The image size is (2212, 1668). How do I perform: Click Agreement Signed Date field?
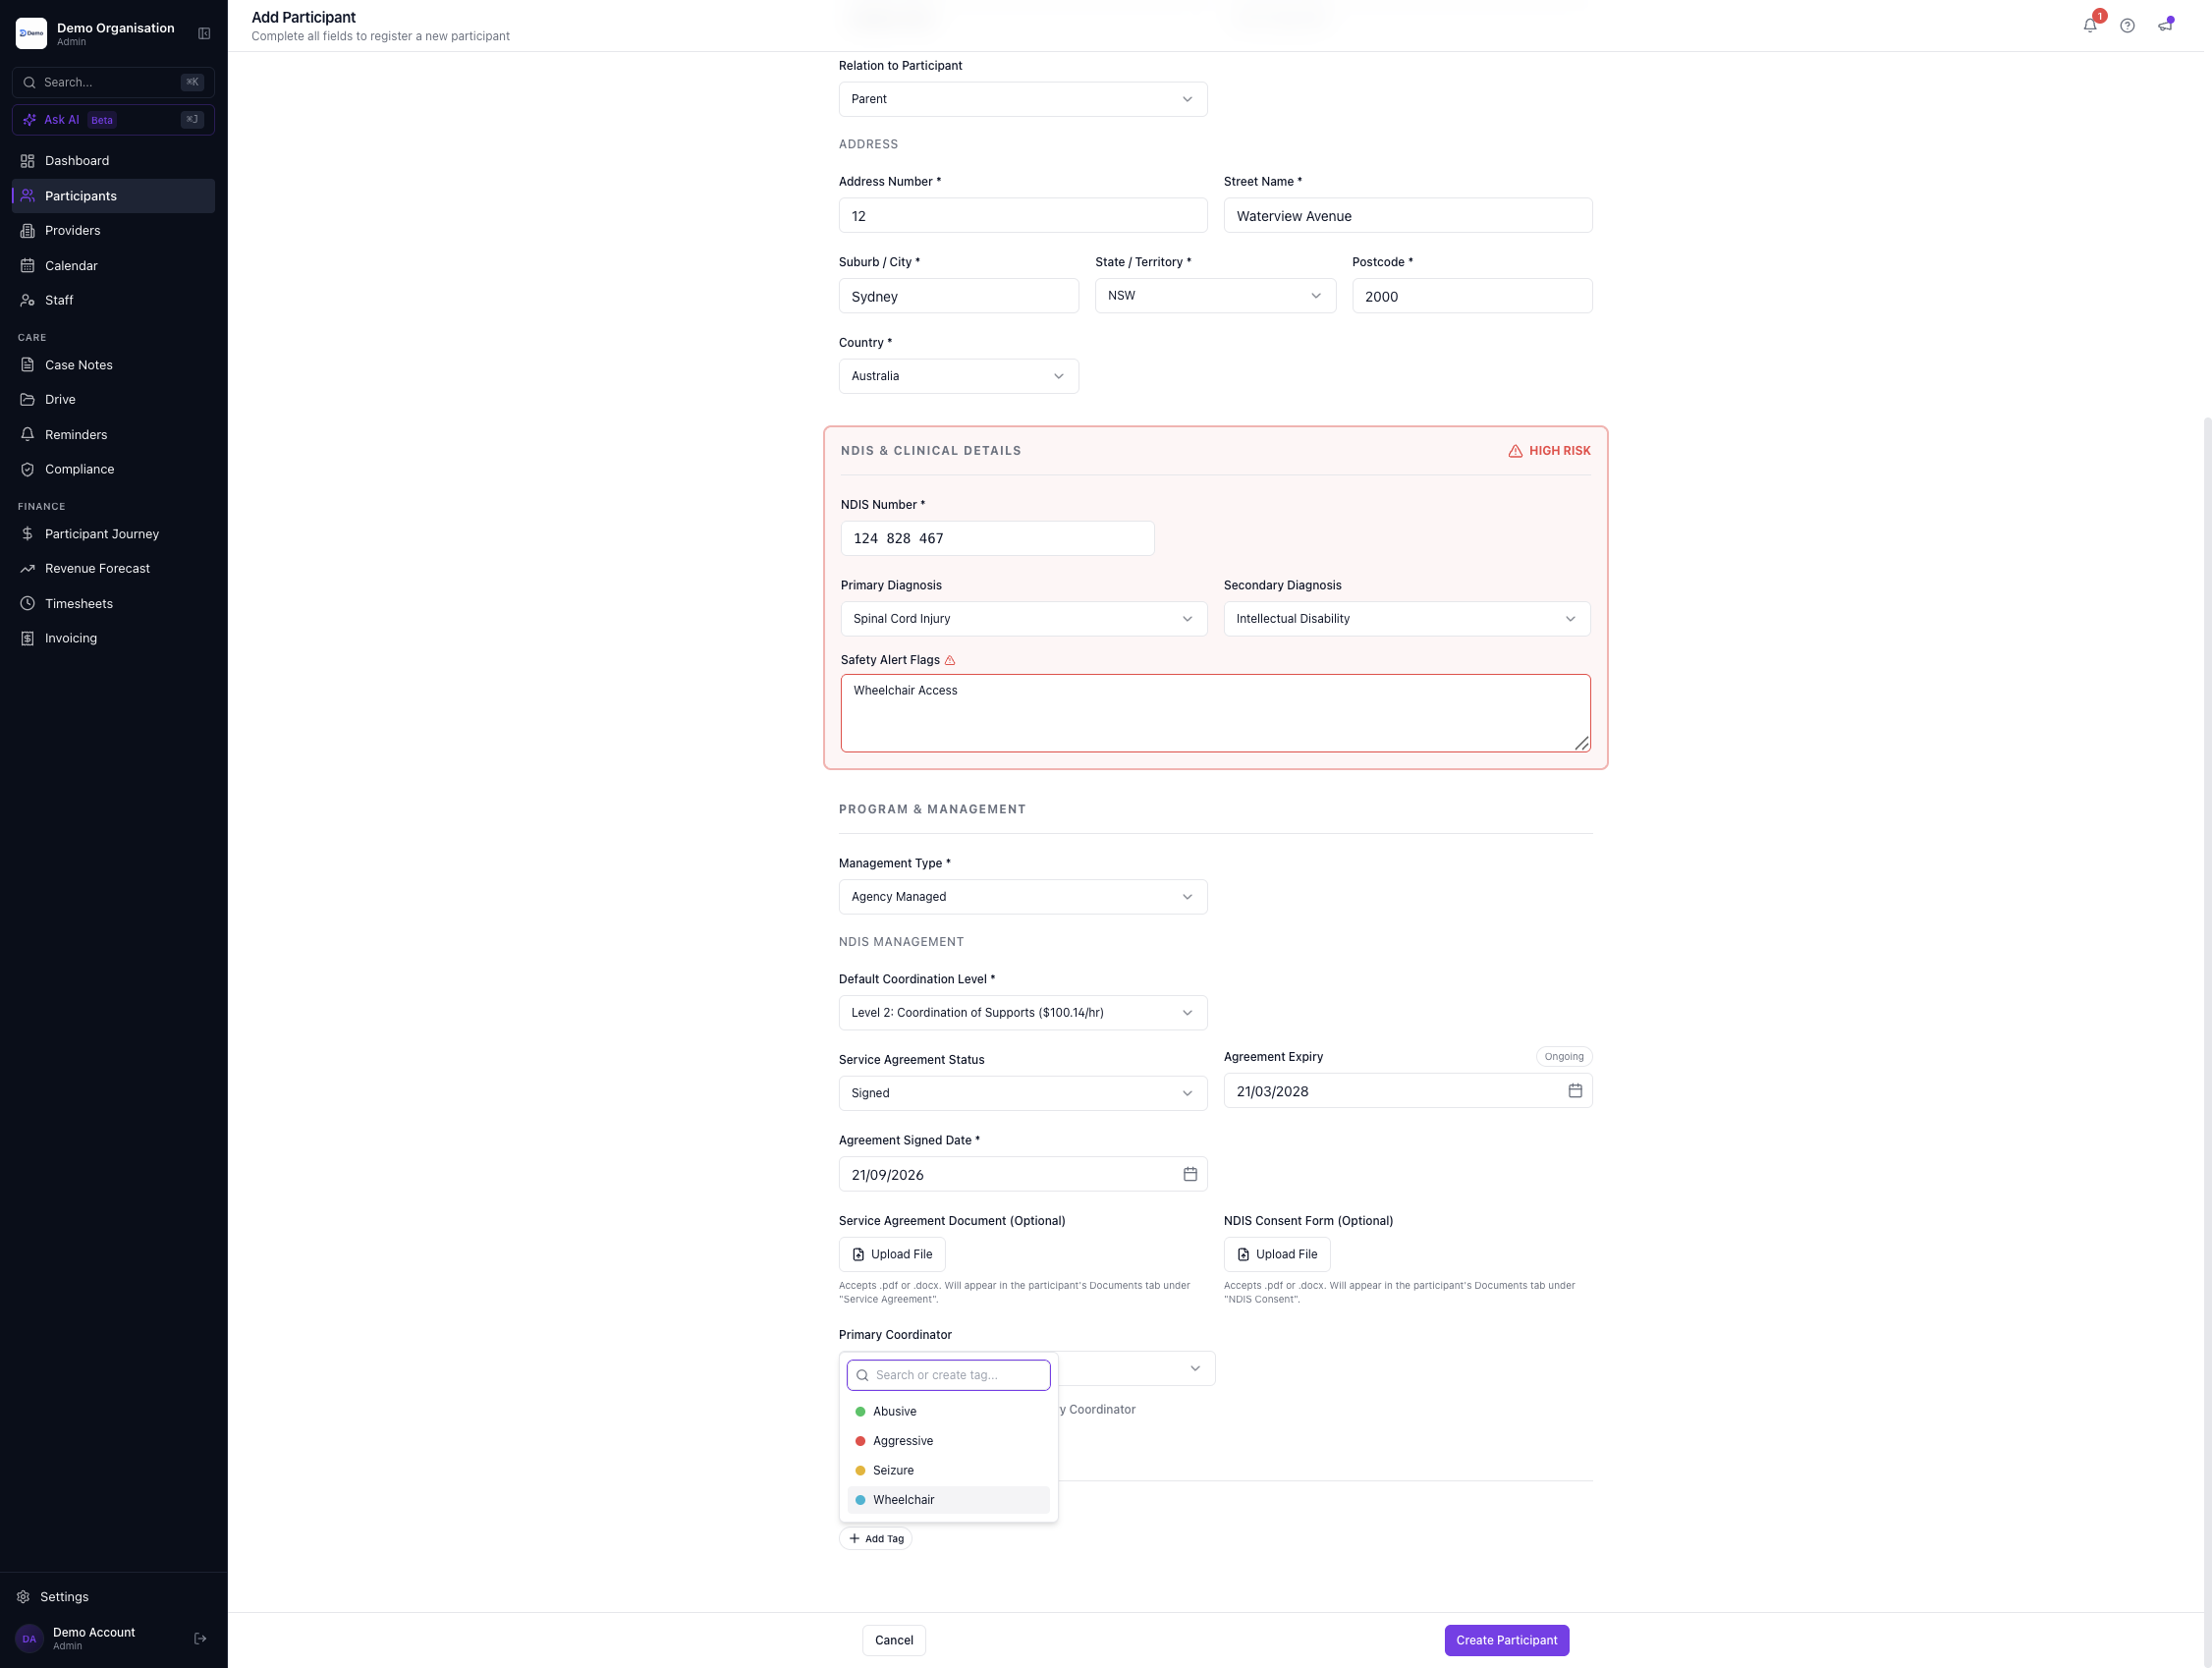(1022, 1174)
